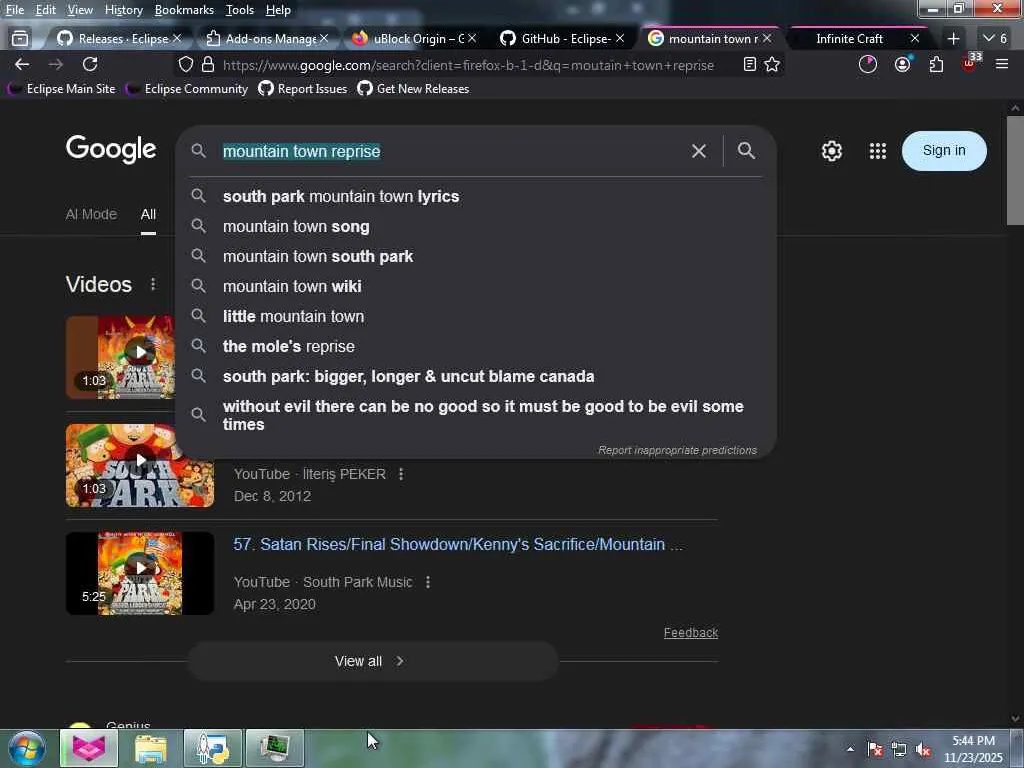Image resolution: width=1024 pixels, height=768 pixels.
Task: Open the Videos section options dots
Action: coord(153,284)
